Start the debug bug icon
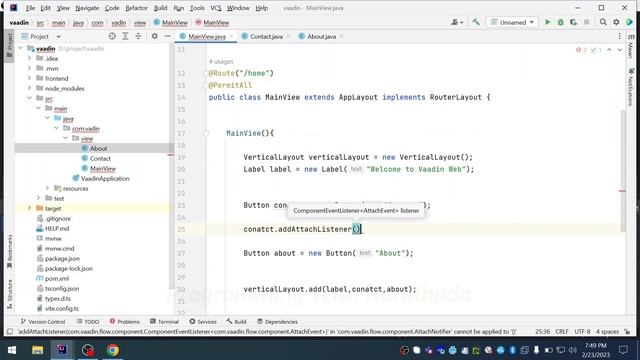Viewport: 640px width, 360px height. point(560,22)
